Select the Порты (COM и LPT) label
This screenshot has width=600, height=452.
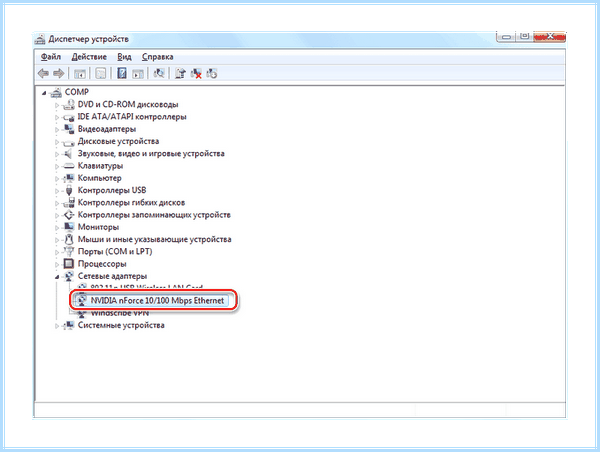click(x=115, y=251)
